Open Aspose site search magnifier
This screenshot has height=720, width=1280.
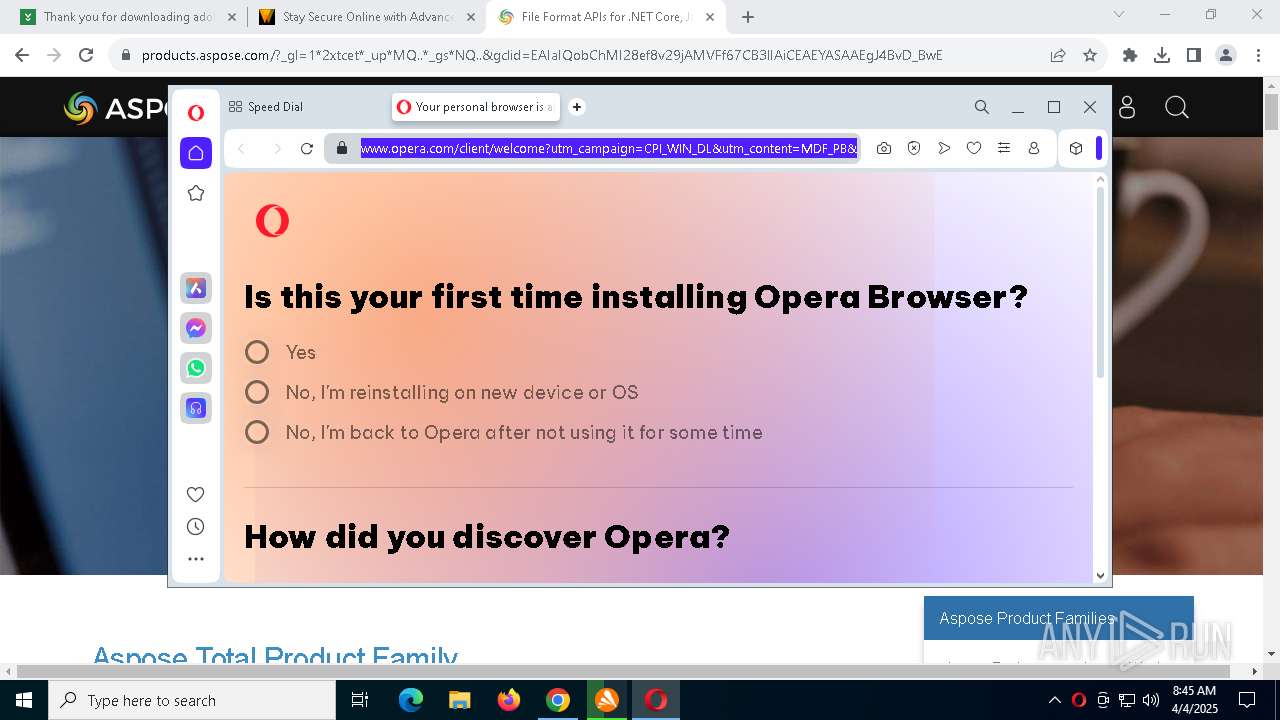pyautogui.click(x=1177, y=107)
